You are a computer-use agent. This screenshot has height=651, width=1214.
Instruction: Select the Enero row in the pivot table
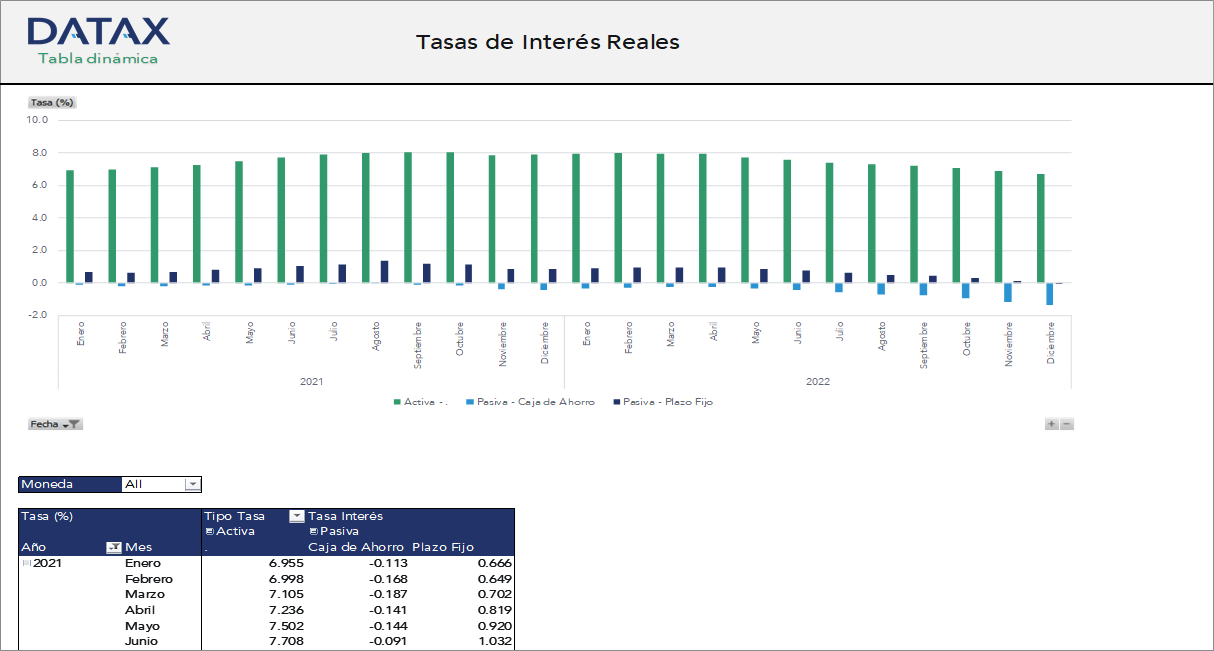(x=145, y=562)
